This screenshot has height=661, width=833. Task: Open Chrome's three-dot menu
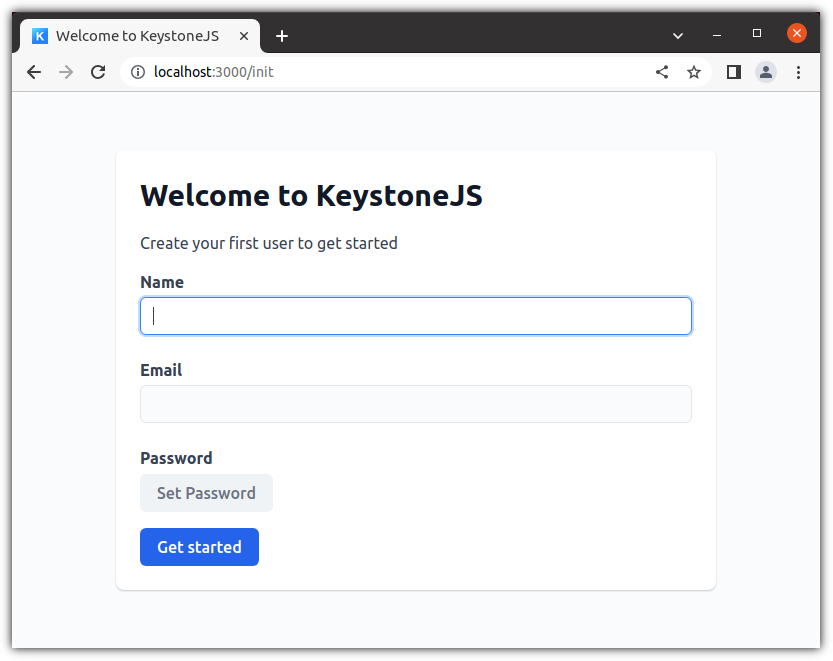798,72
